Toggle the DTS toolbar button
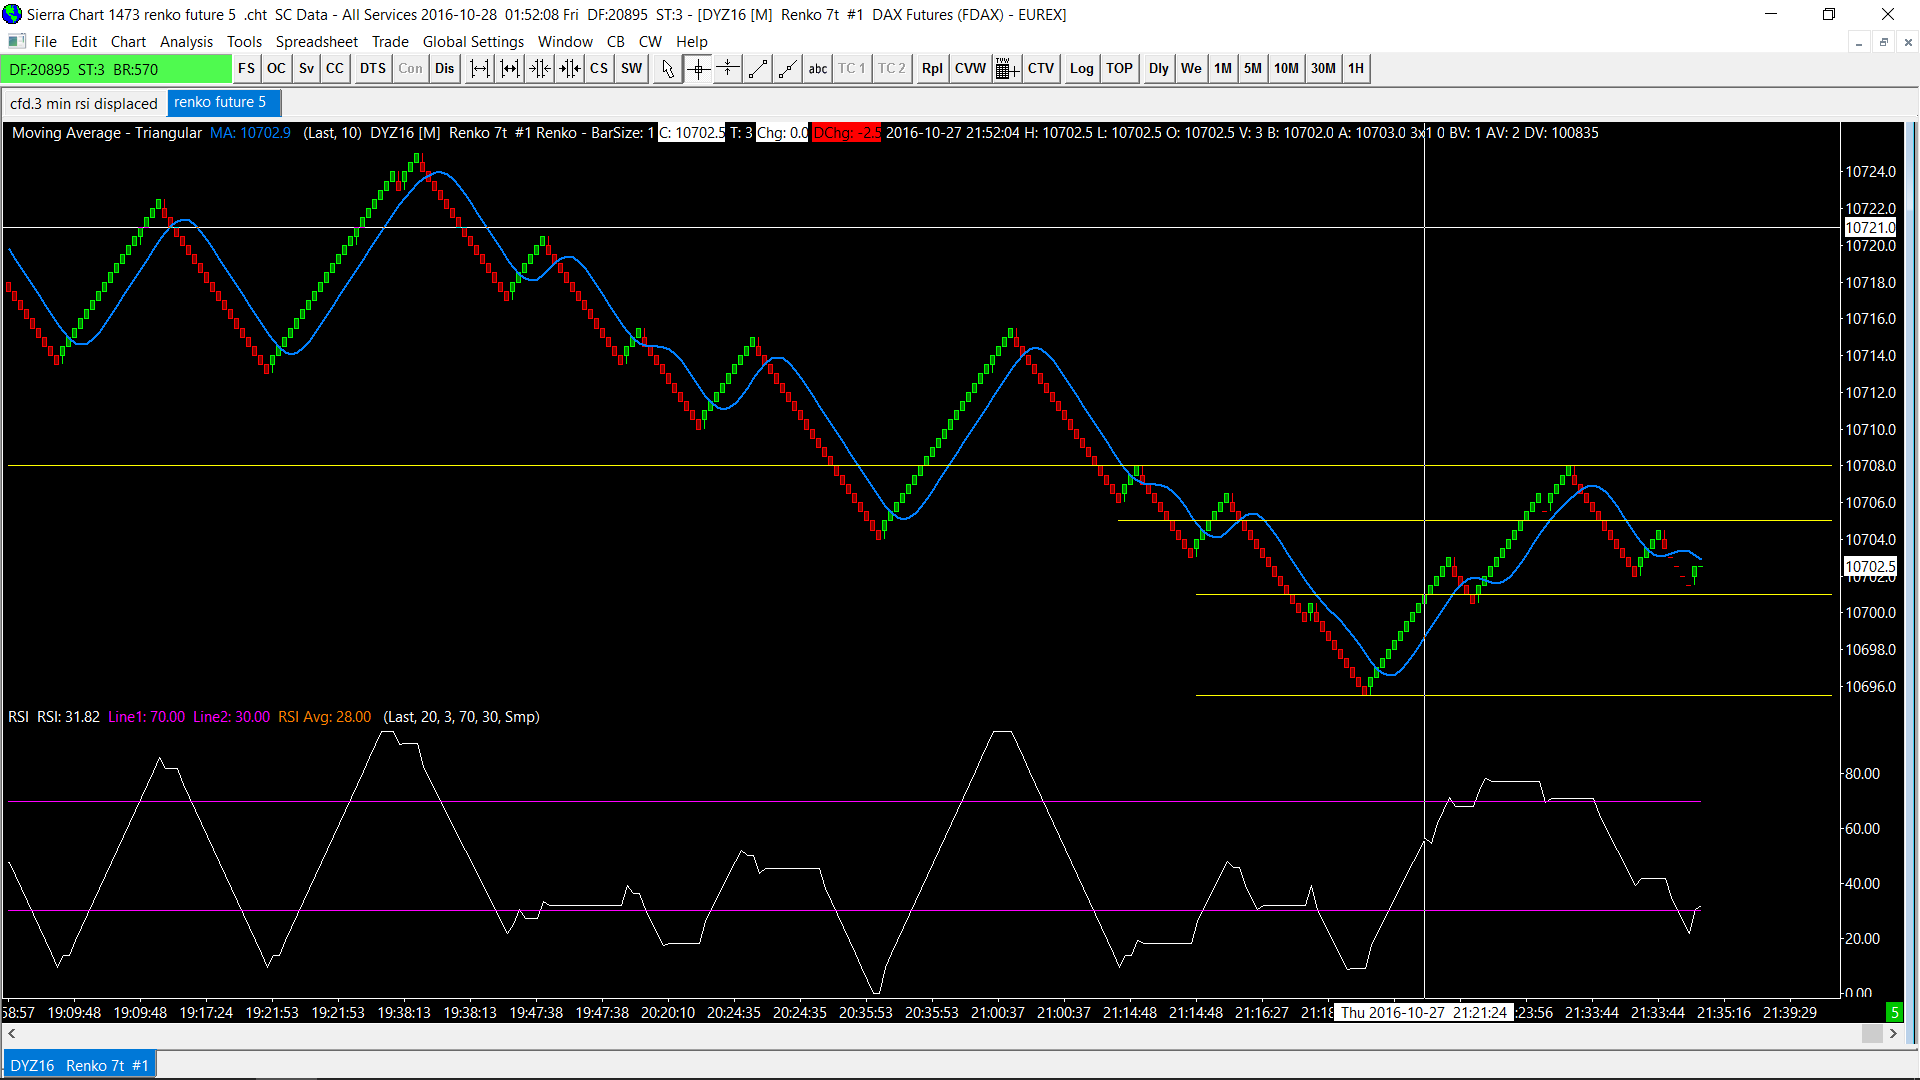 click(x=372, y=69)
